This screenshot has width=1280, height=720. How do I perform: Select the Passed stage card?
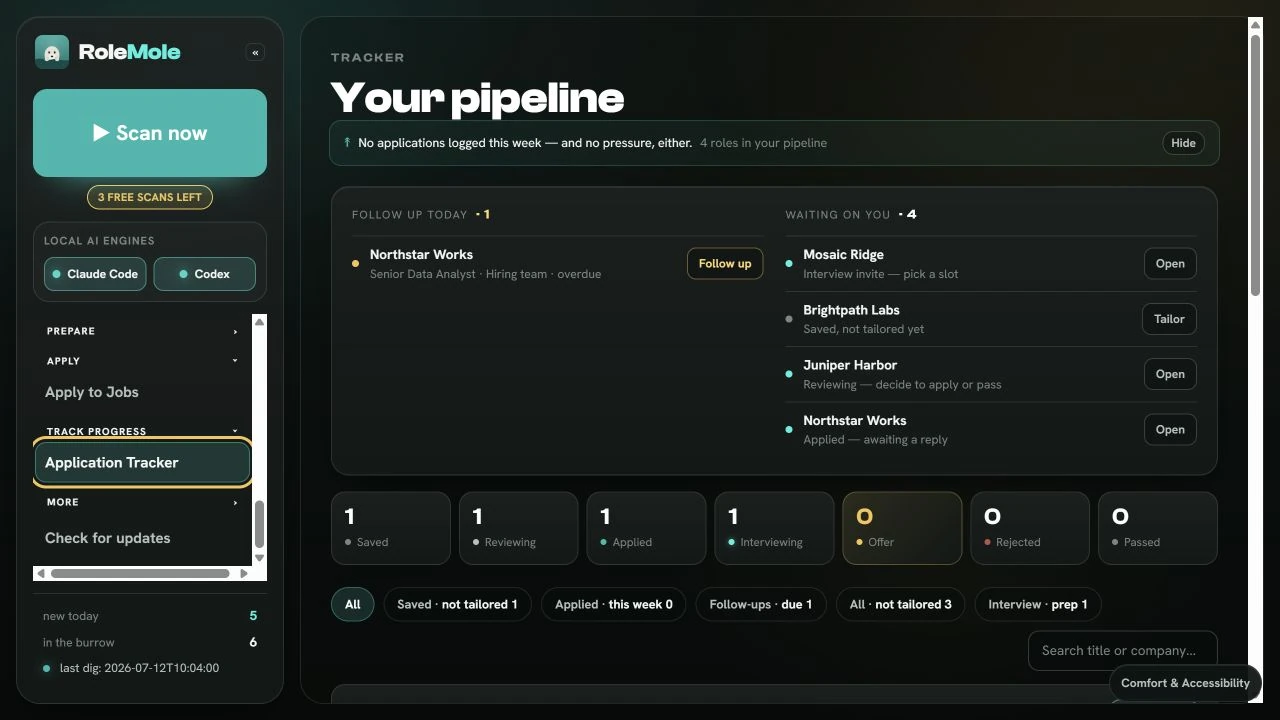(1158, 528)
